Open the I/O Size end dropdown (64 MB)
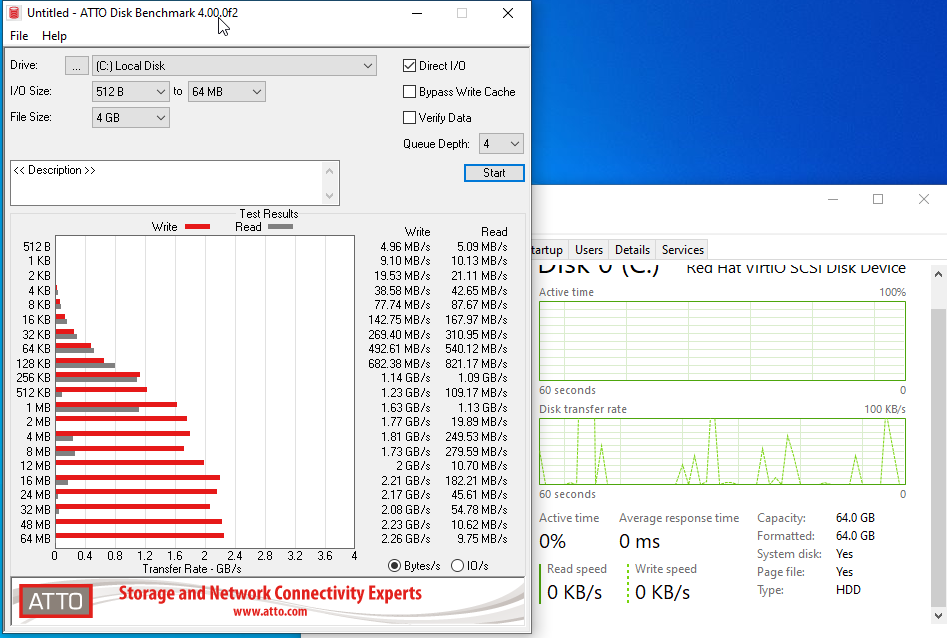The width and height of the screenshot is (947, 638). coord(226,92)
